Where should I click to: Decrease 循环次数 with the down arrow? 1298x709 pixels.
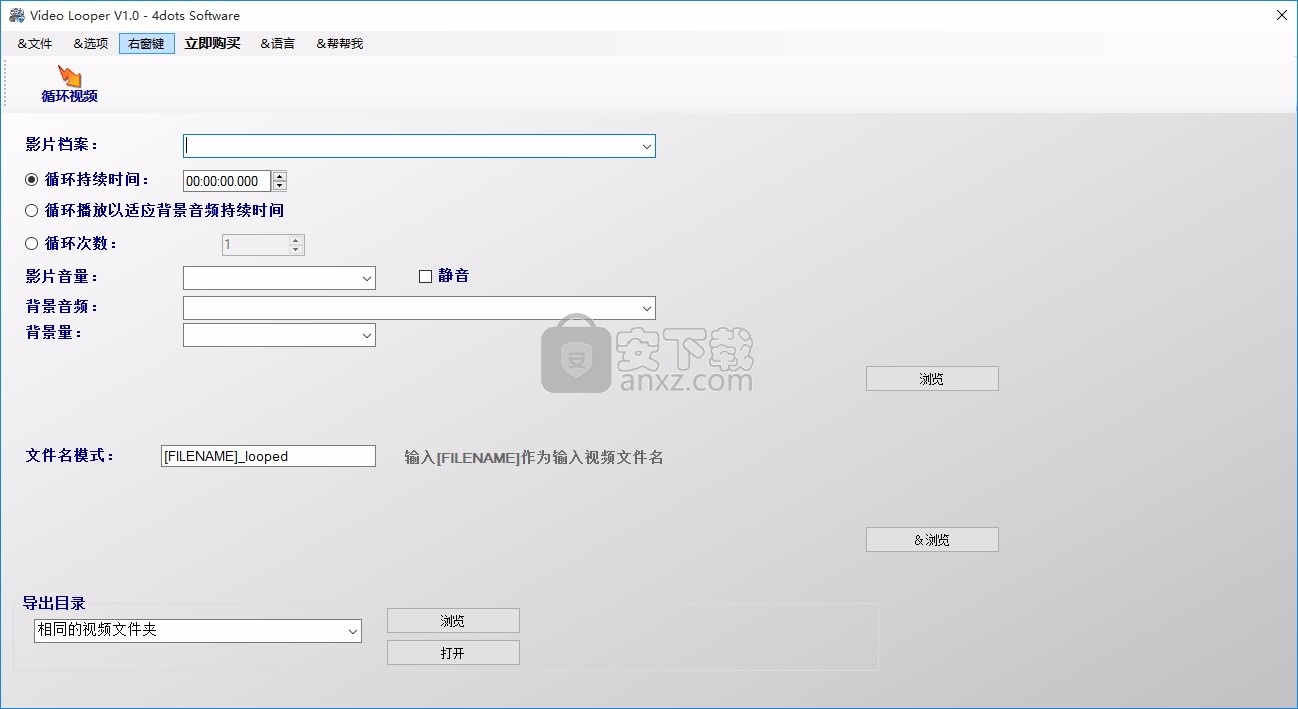[x=296, y=250]
